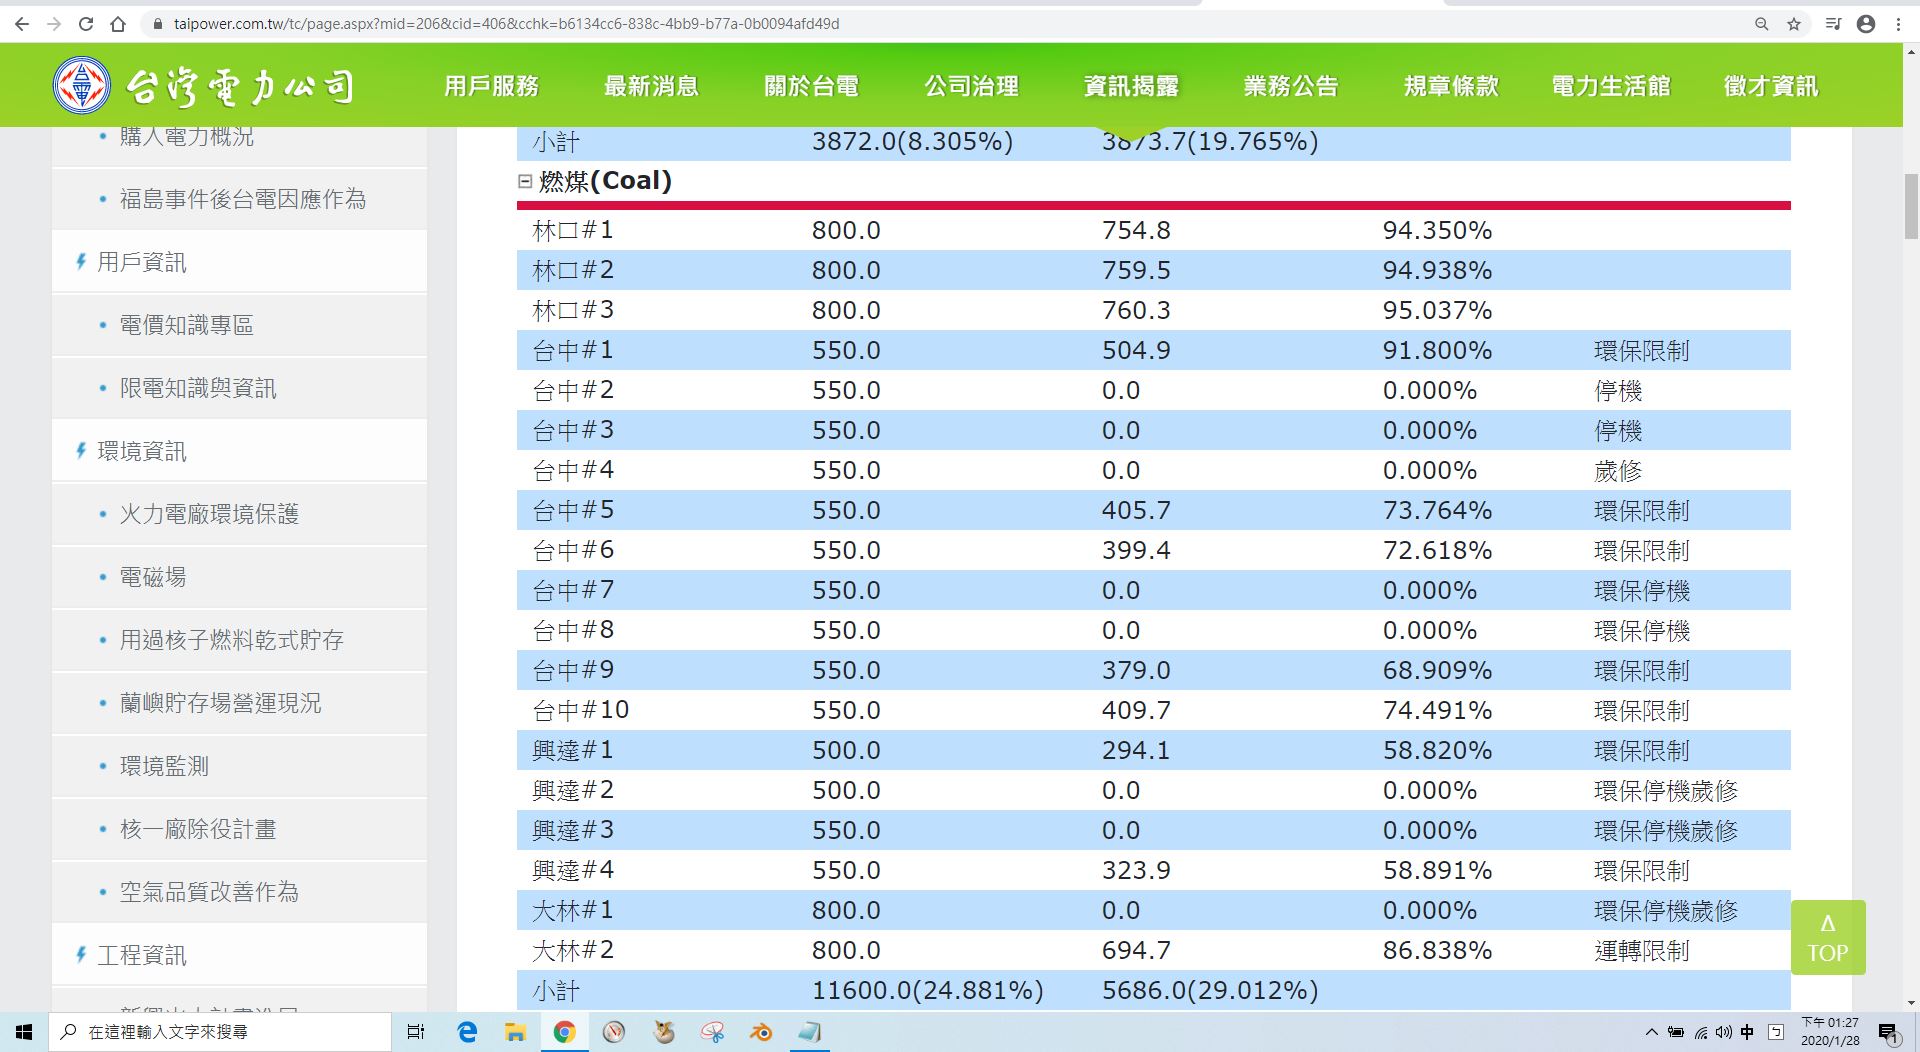Click the Taipower company logo
1920x1052 pixels.
203,86
